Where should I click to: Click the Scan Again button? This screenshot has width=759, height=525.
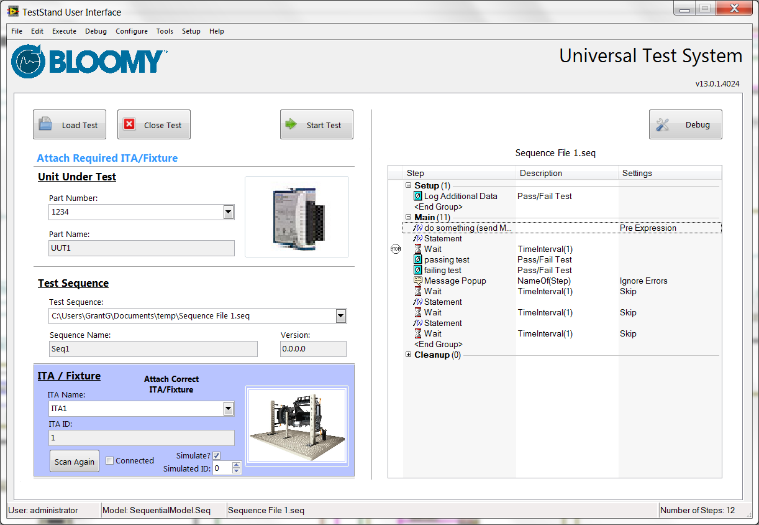(74, 461)
